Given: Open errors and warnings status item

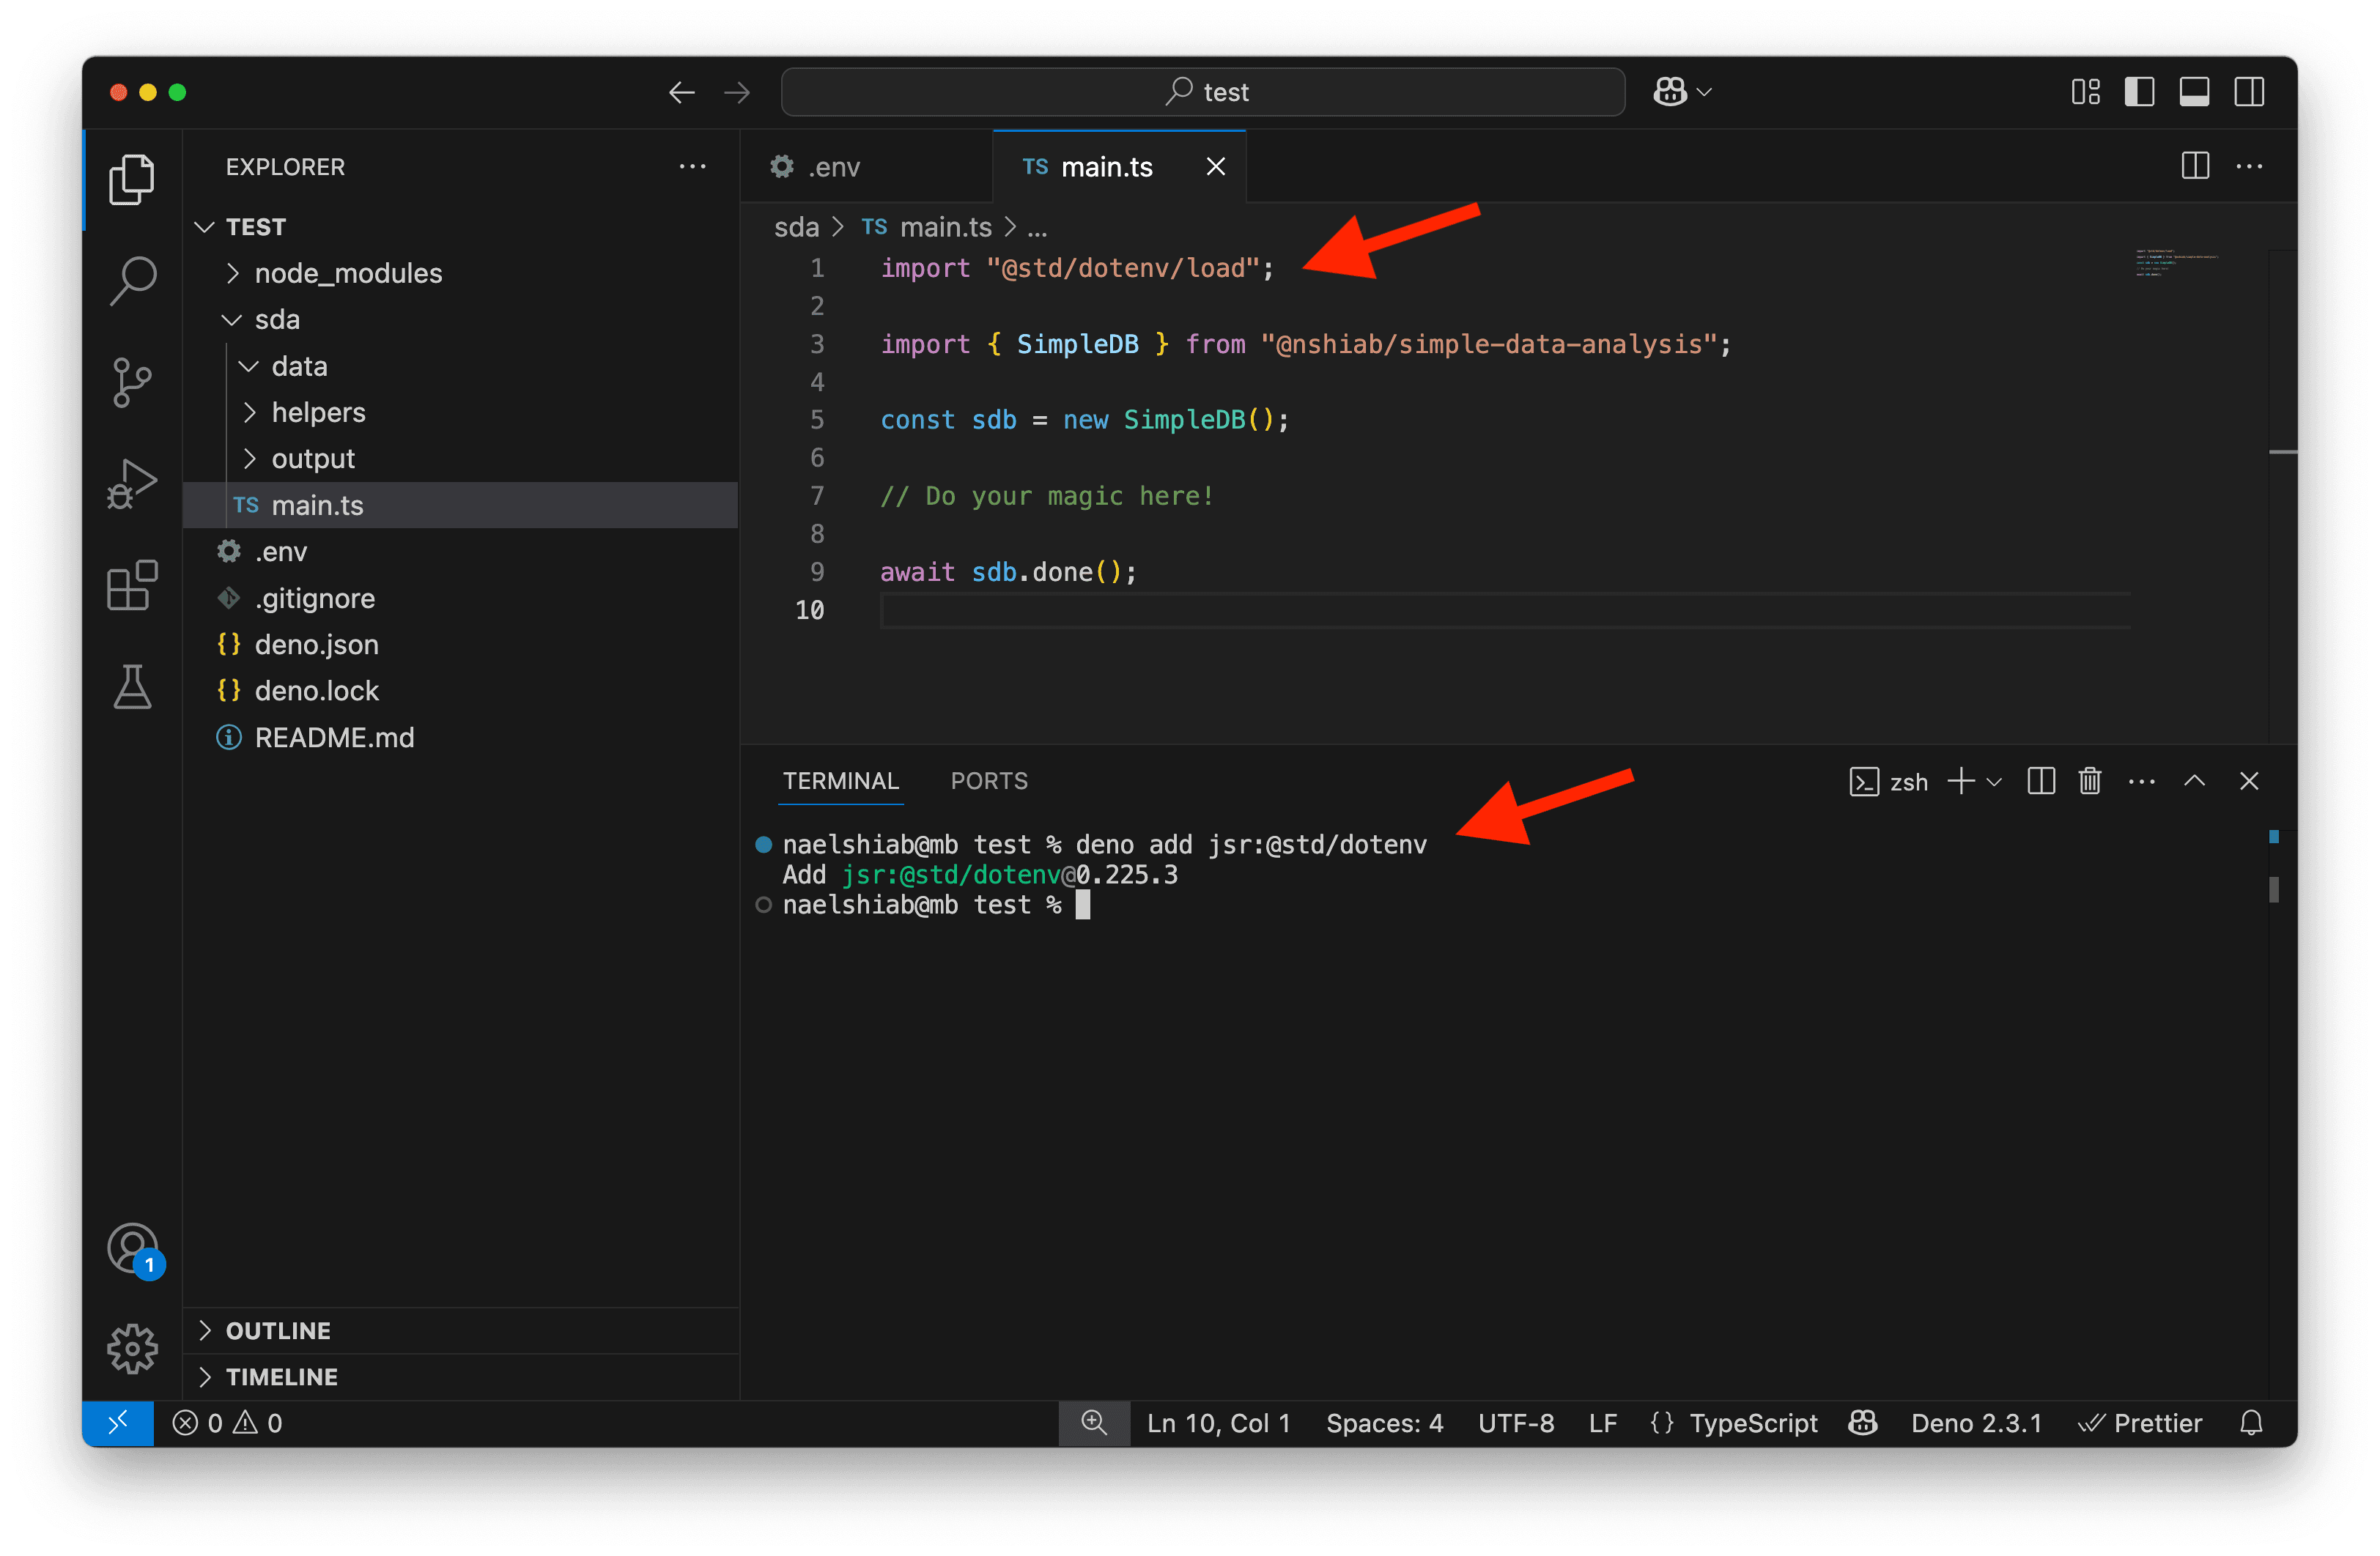Looking at the screenshot, I should tap(228, 1423).
